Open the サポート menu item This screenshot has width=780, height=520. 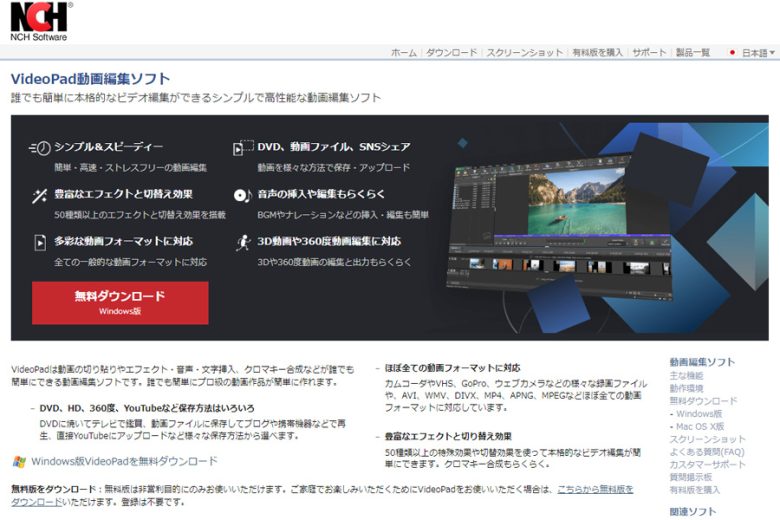point(649,53)
